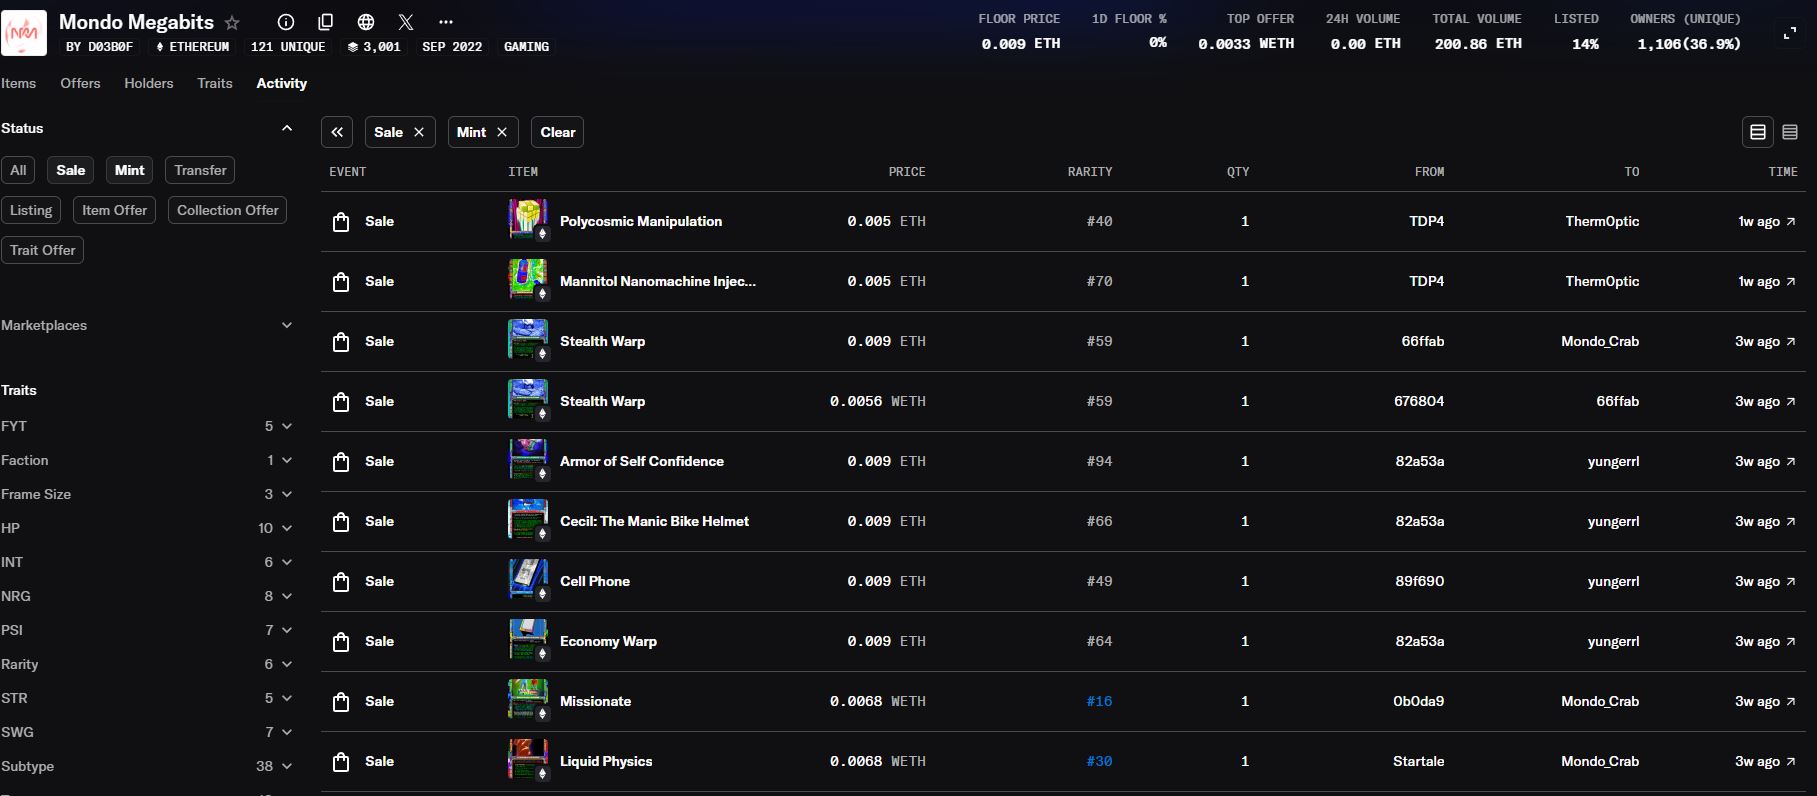Open transaction link for Mannitol Nanomachine sale
Screen dimensions: 1817x796
[x=1790, y=281]
